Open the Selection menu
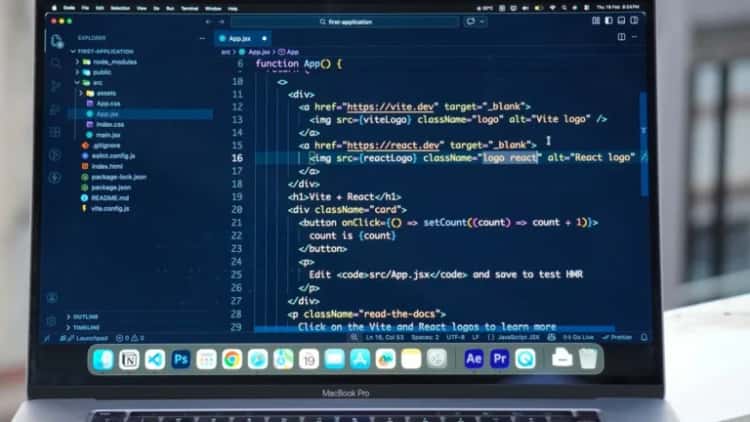This screenshot has width=750, height=422. [120, 8]
